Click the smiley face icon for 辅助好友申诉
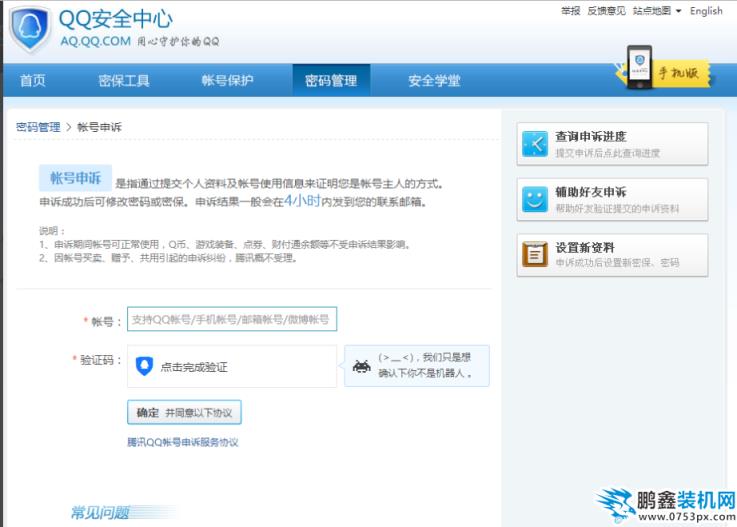Screen dimensions: 737x527 [535, 199]
